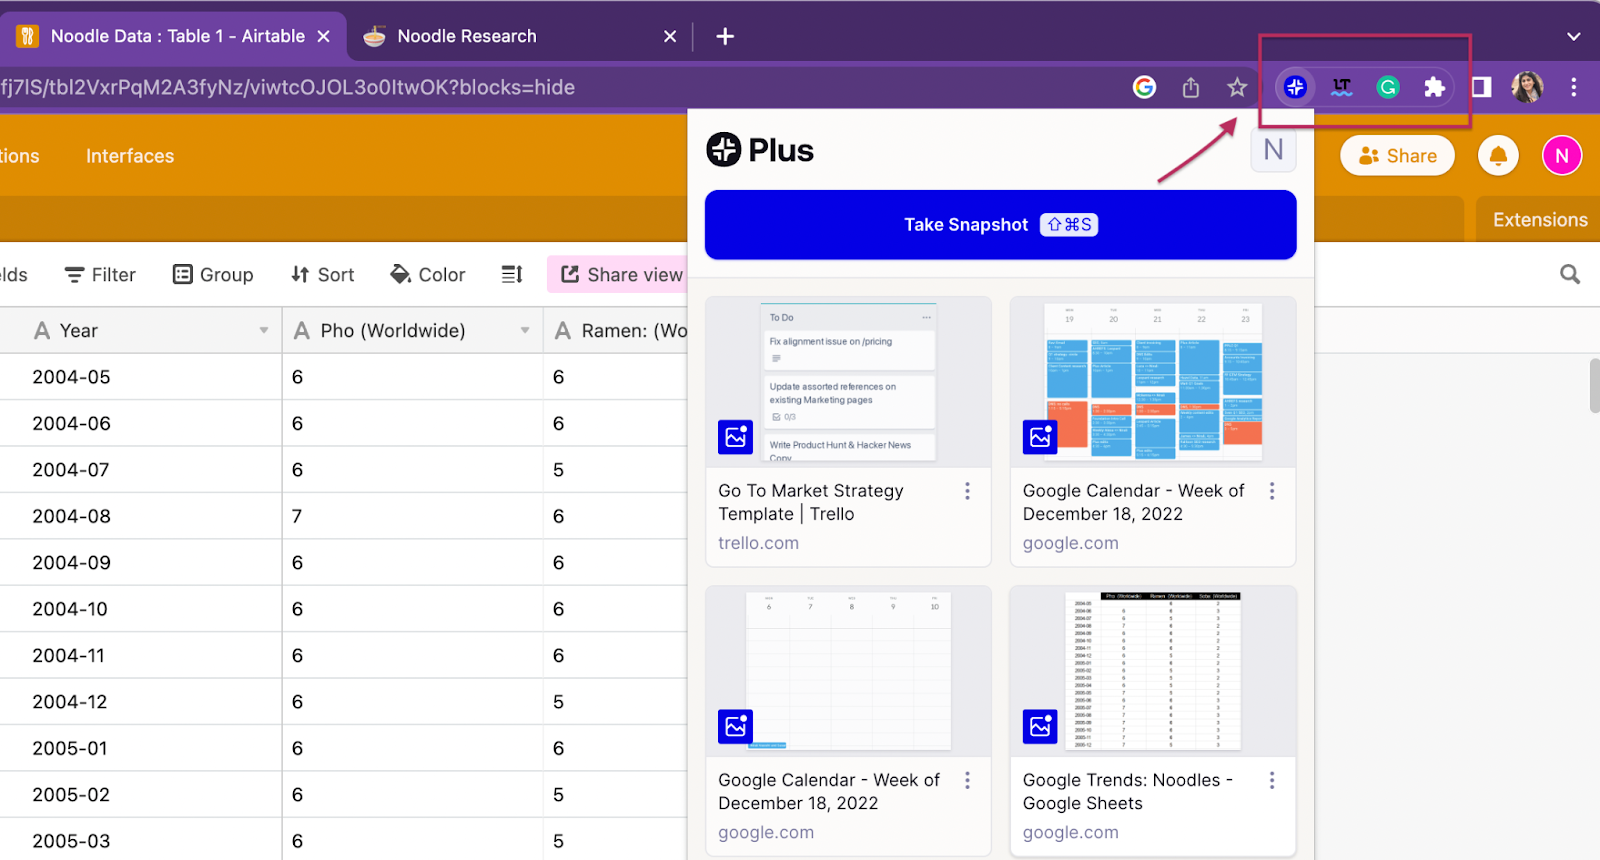1600x860 pixels.
Task: Close the Noodle Research tab
Action: click(x=670, y=36)
